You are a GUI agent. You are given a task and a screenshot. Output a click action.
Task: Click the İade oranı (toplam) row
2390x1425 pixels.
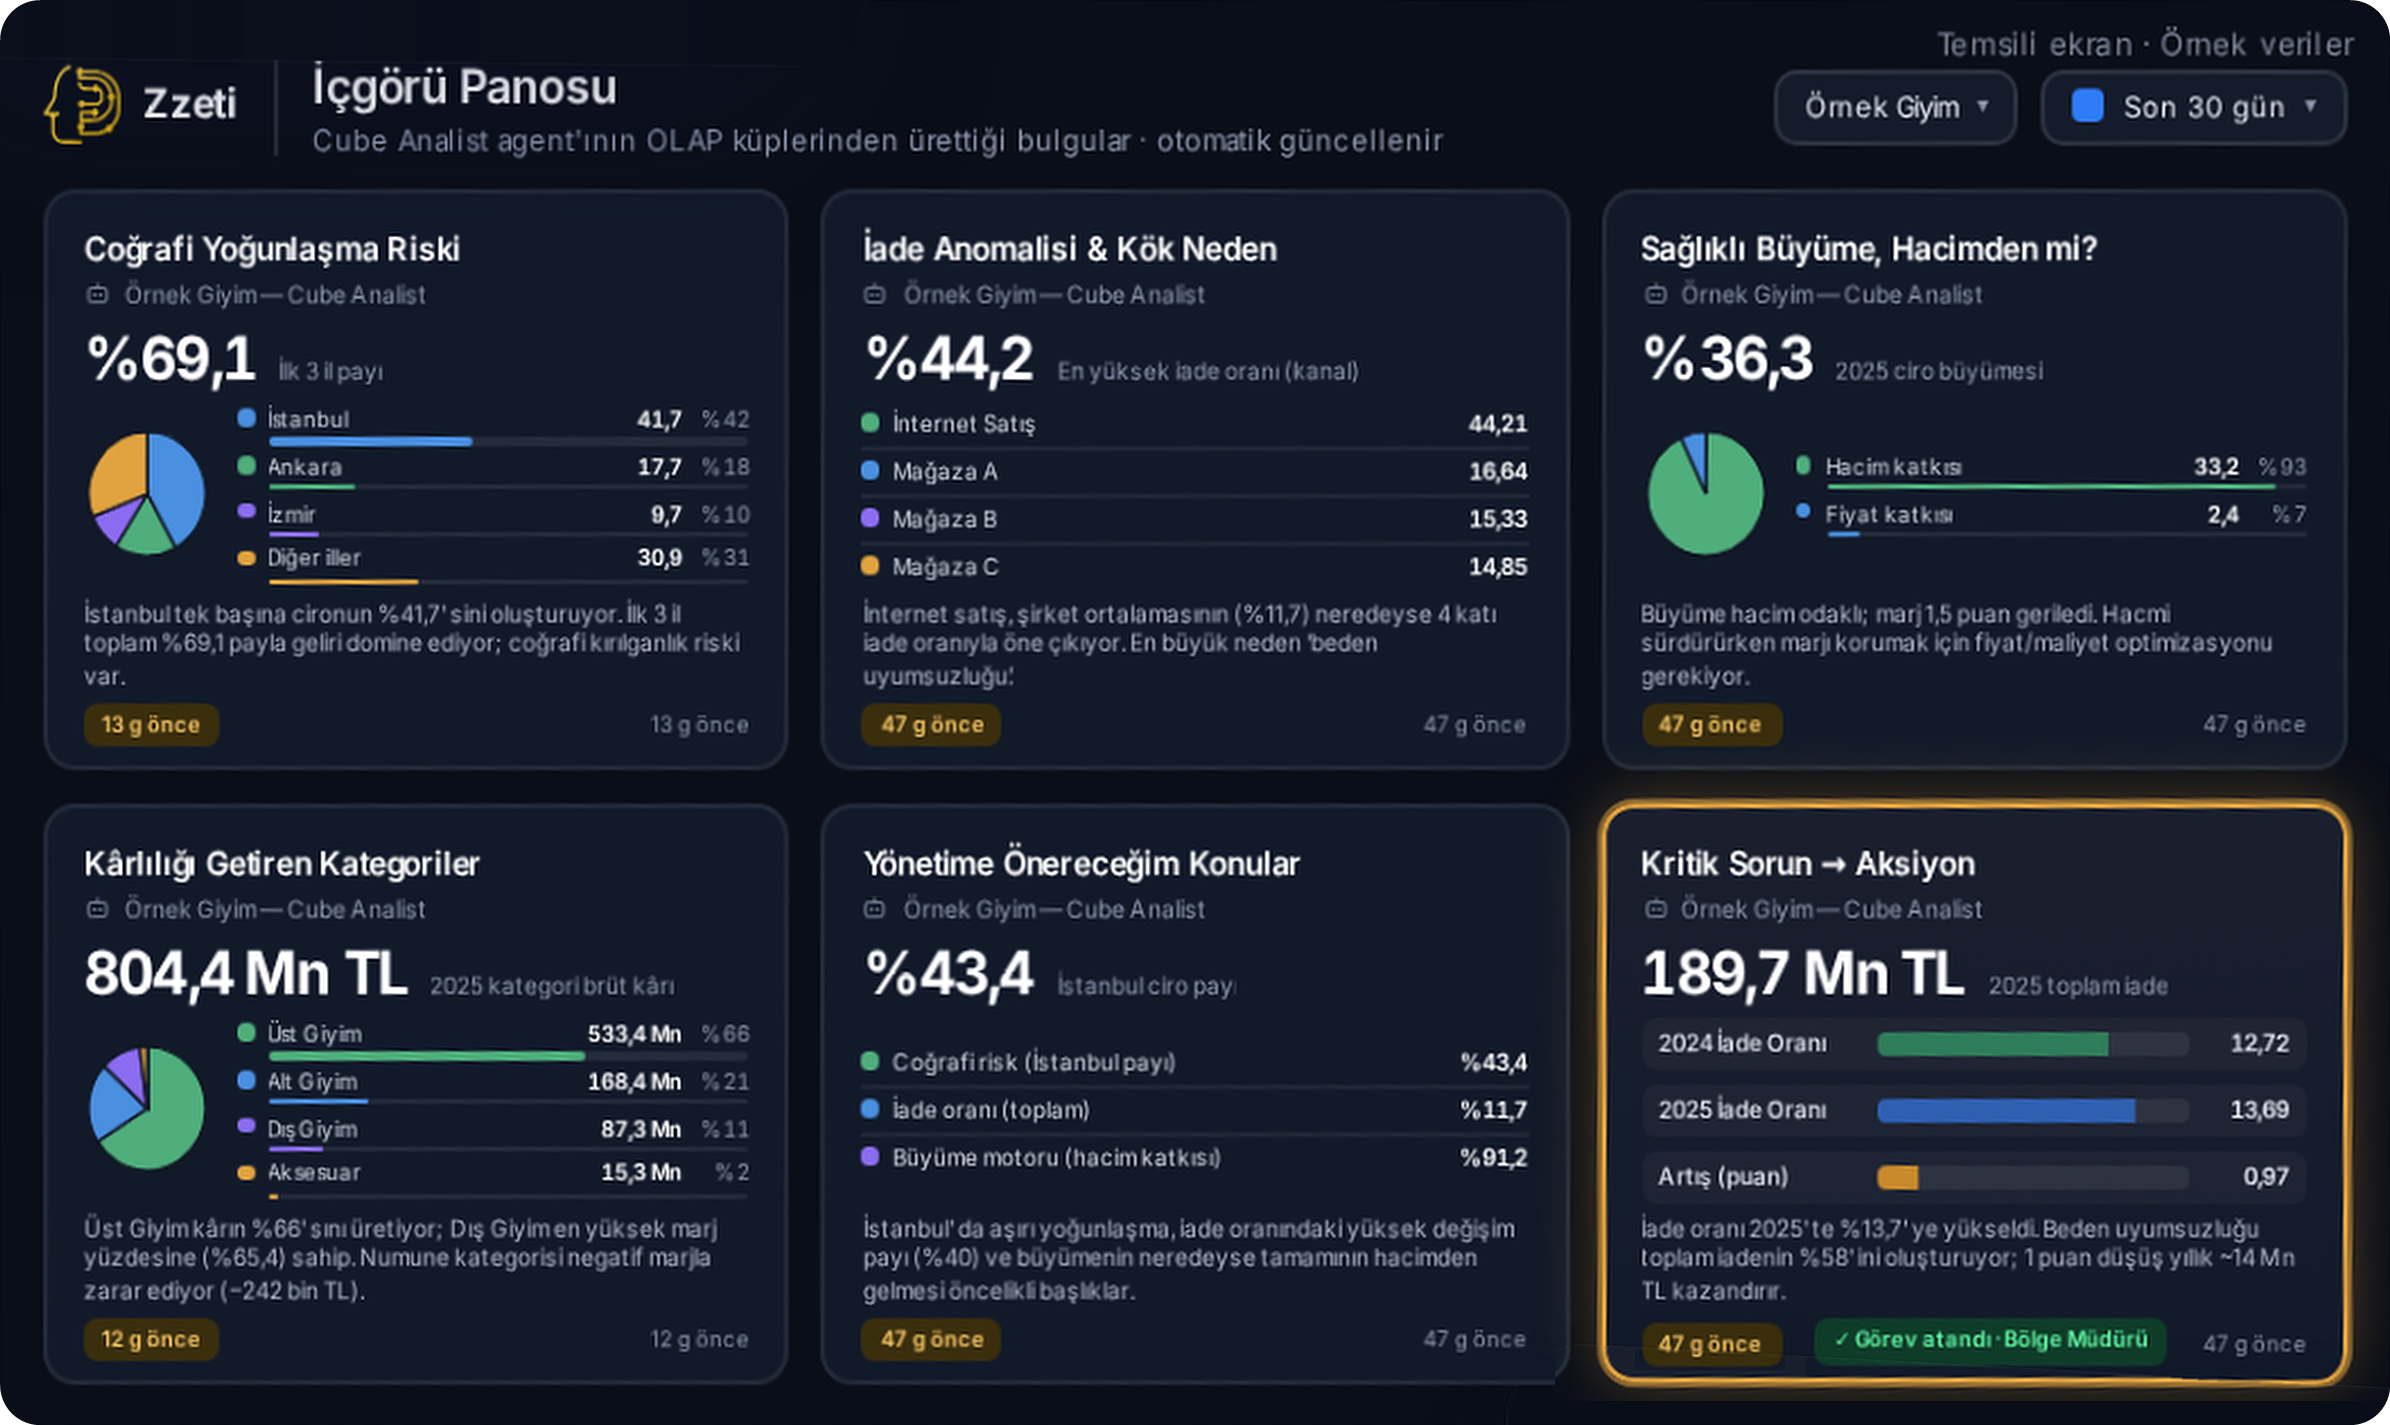point(1194,1110)
